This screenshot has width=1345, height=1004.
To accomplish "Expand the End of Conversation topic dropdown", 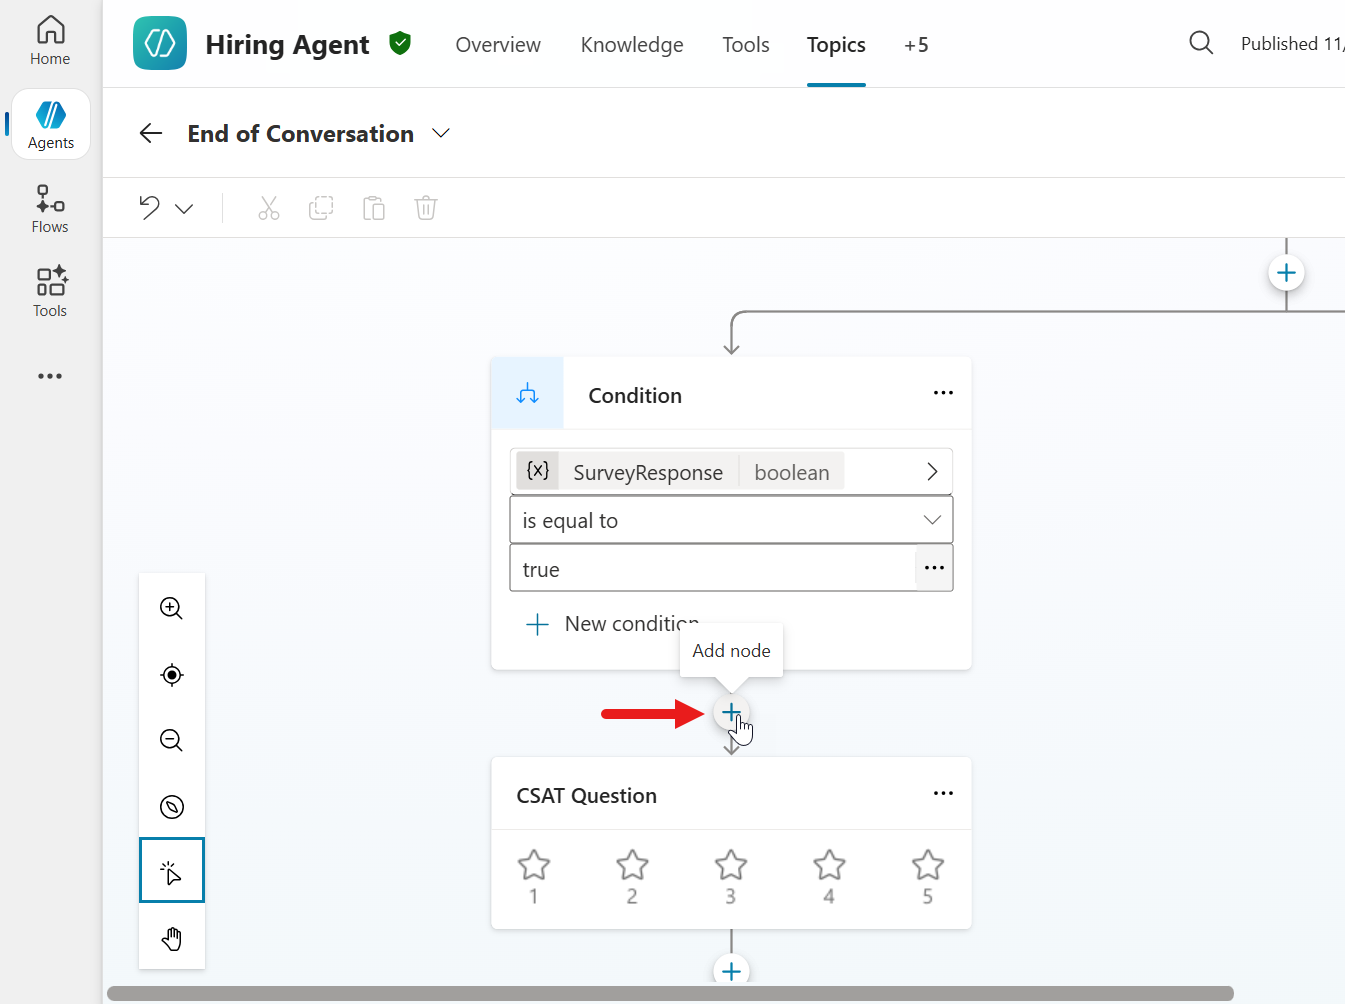I will [x=440, y=133].
